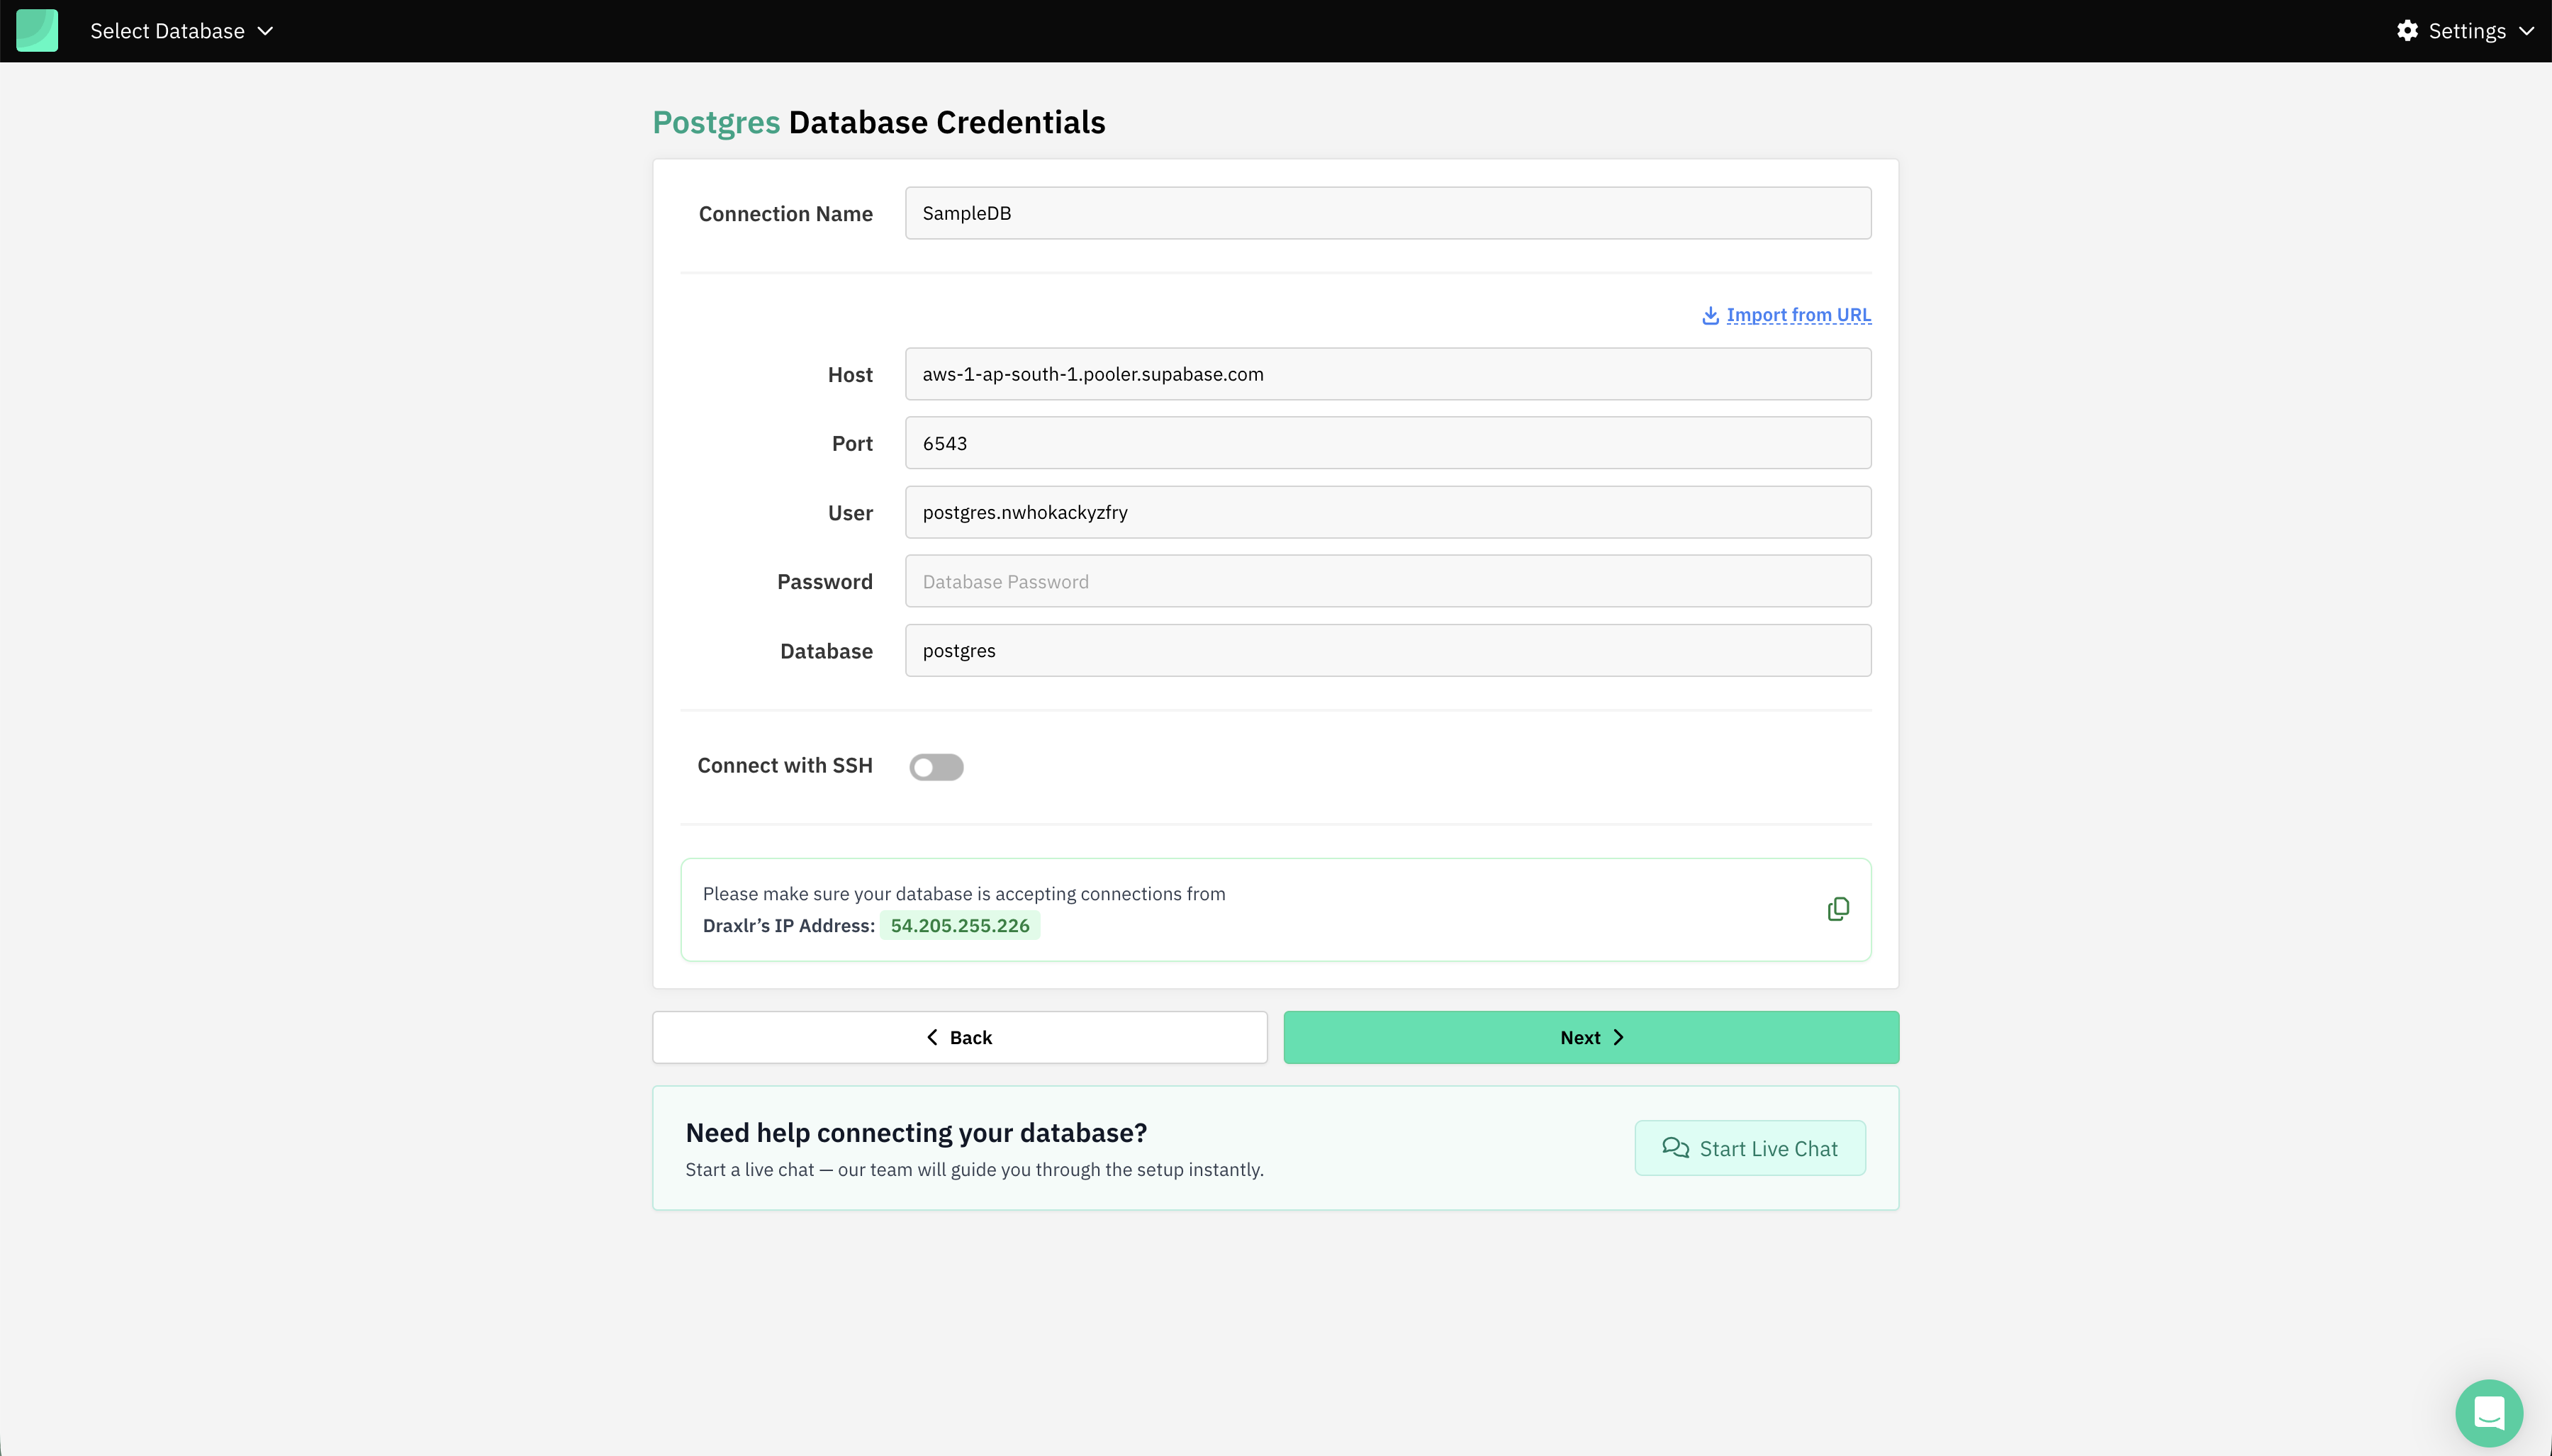The image size is (2552, 1456).
Task: Click the Import from URL link
Action: (x=1798, y=315)
